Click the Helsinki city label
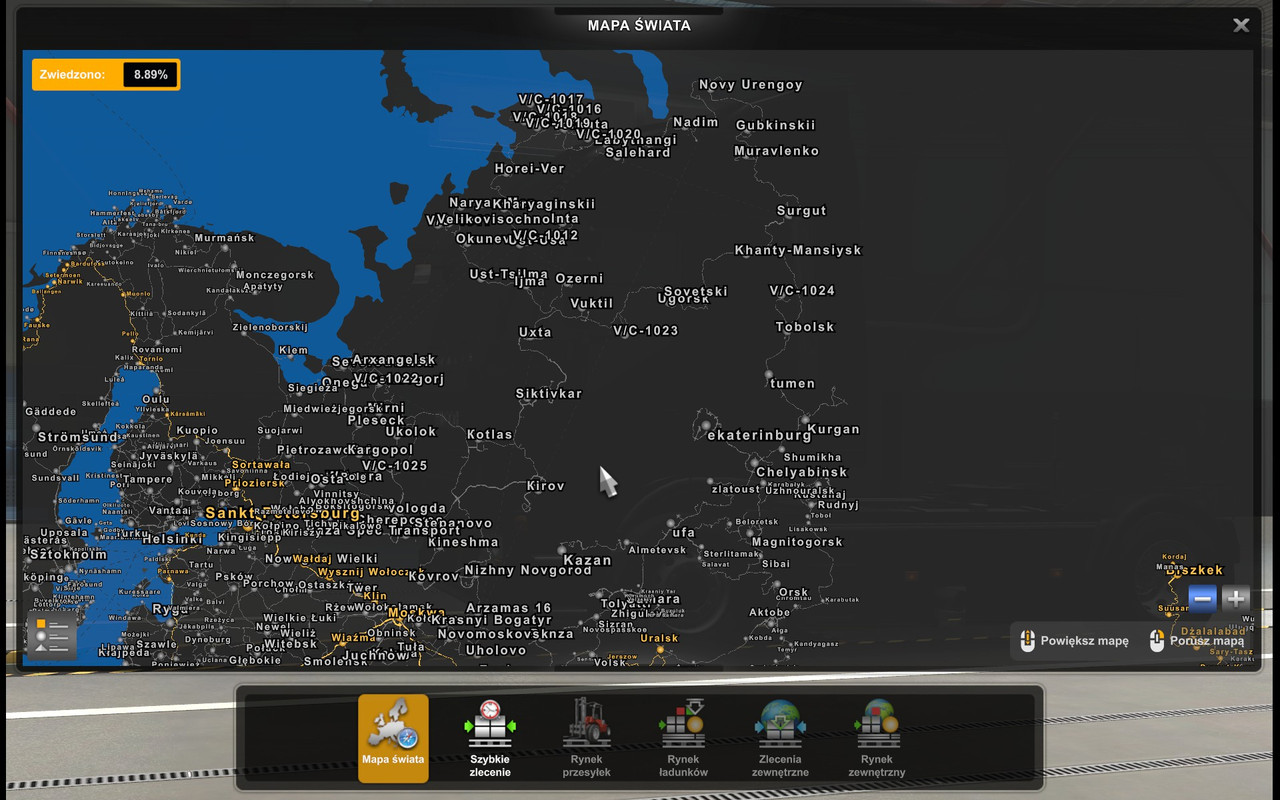The width and height of the screenshot is (1280, 800). tap(173, 539)
